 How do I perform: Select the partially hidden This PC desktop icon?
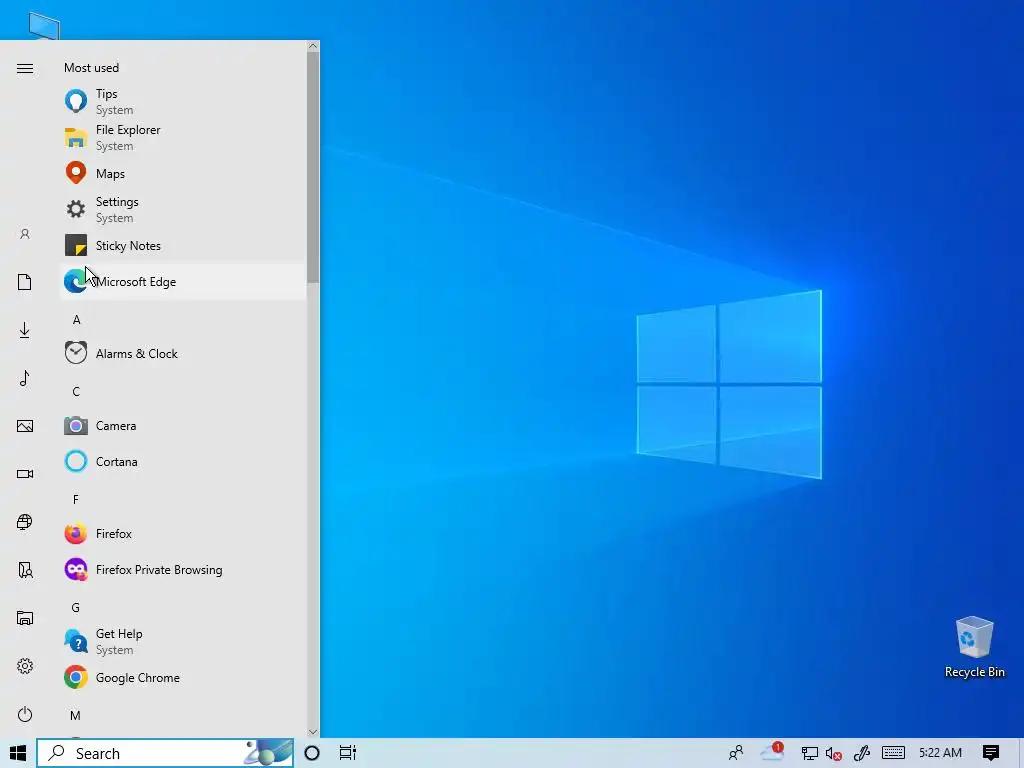44,26
